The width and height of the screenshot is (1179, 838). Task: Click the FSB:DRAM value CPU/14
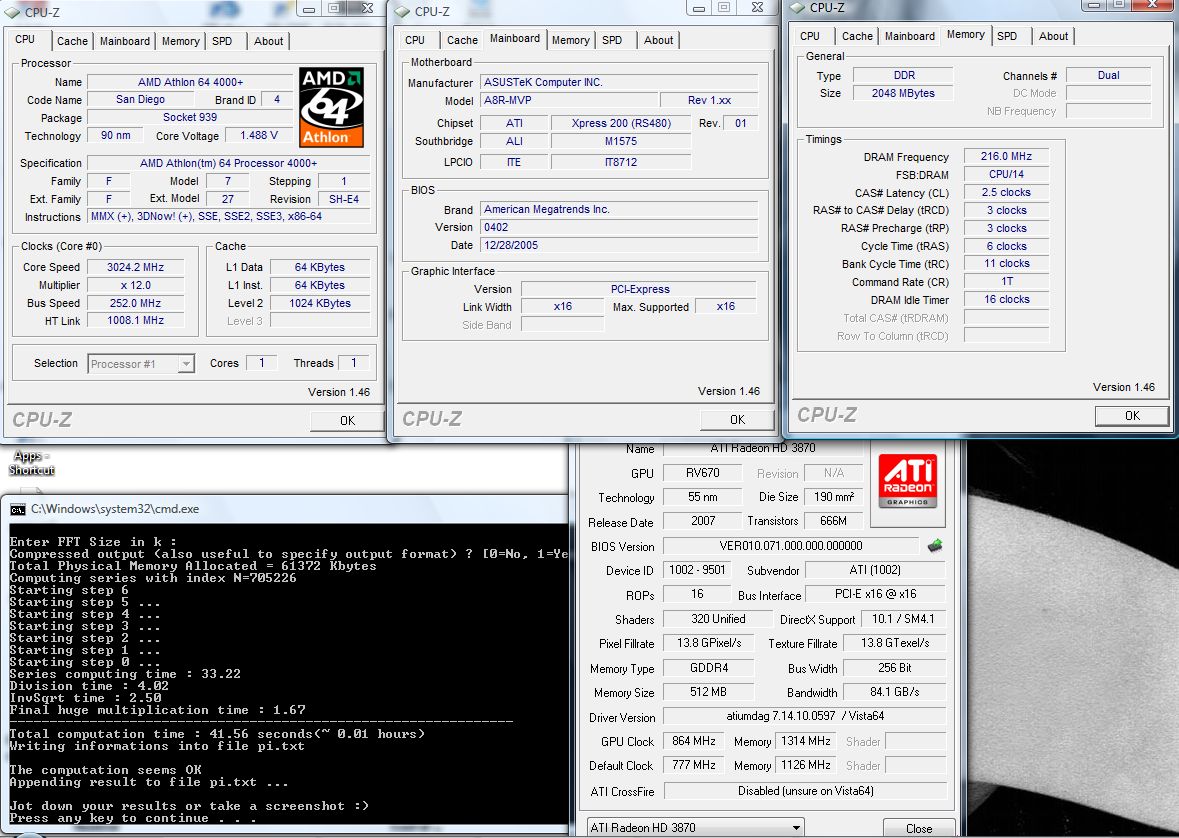click(1006, 175)
